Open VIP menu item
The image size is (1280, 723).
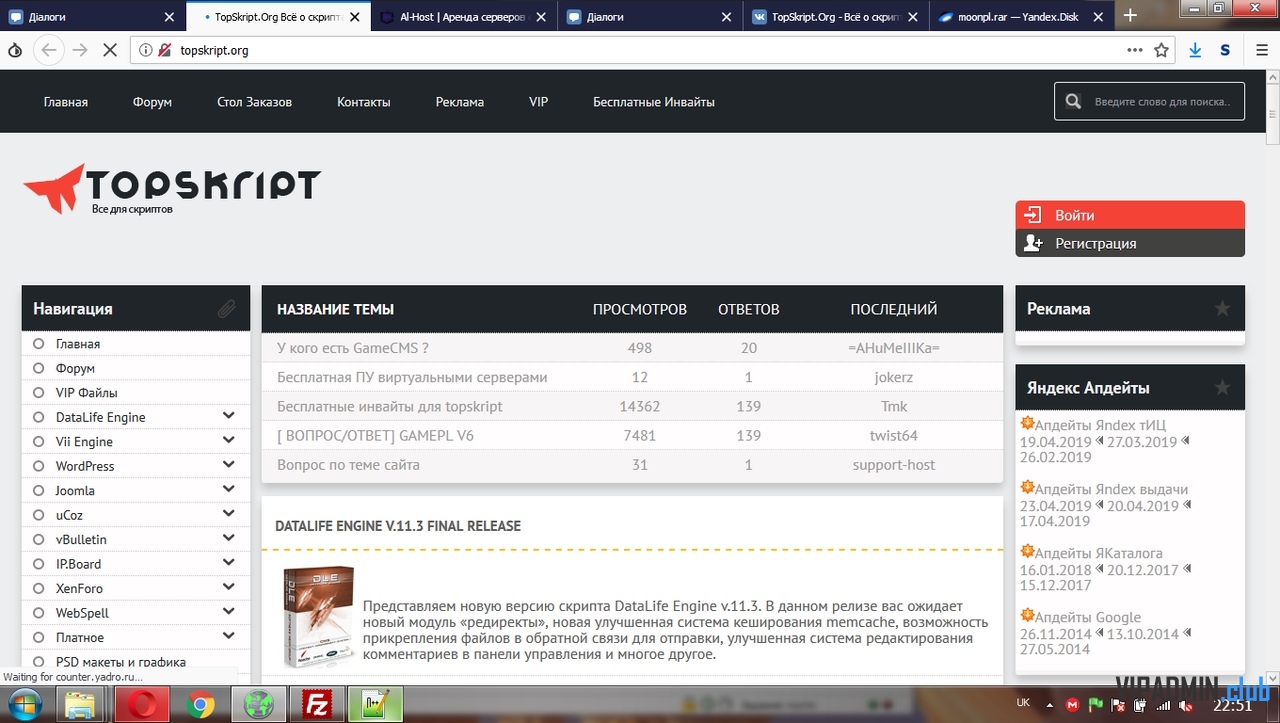[539, 102]
